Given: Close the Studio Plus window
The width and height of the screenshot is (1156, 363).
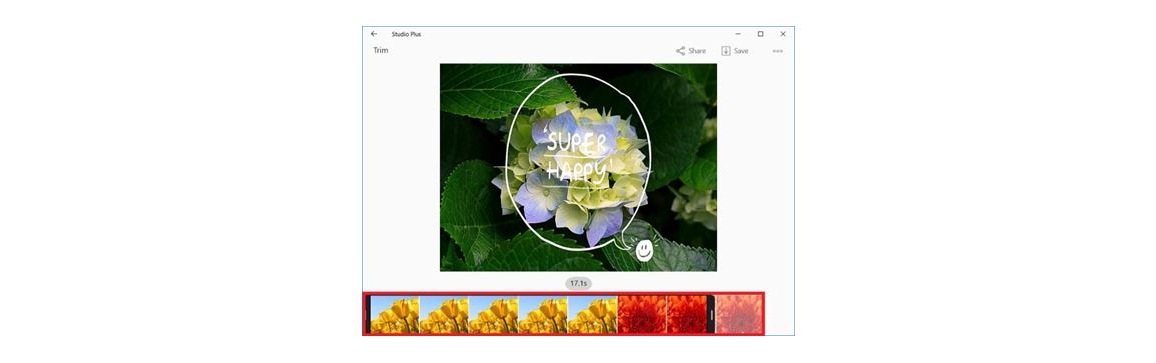Looking at the screenshot, I should coord(783,34).
